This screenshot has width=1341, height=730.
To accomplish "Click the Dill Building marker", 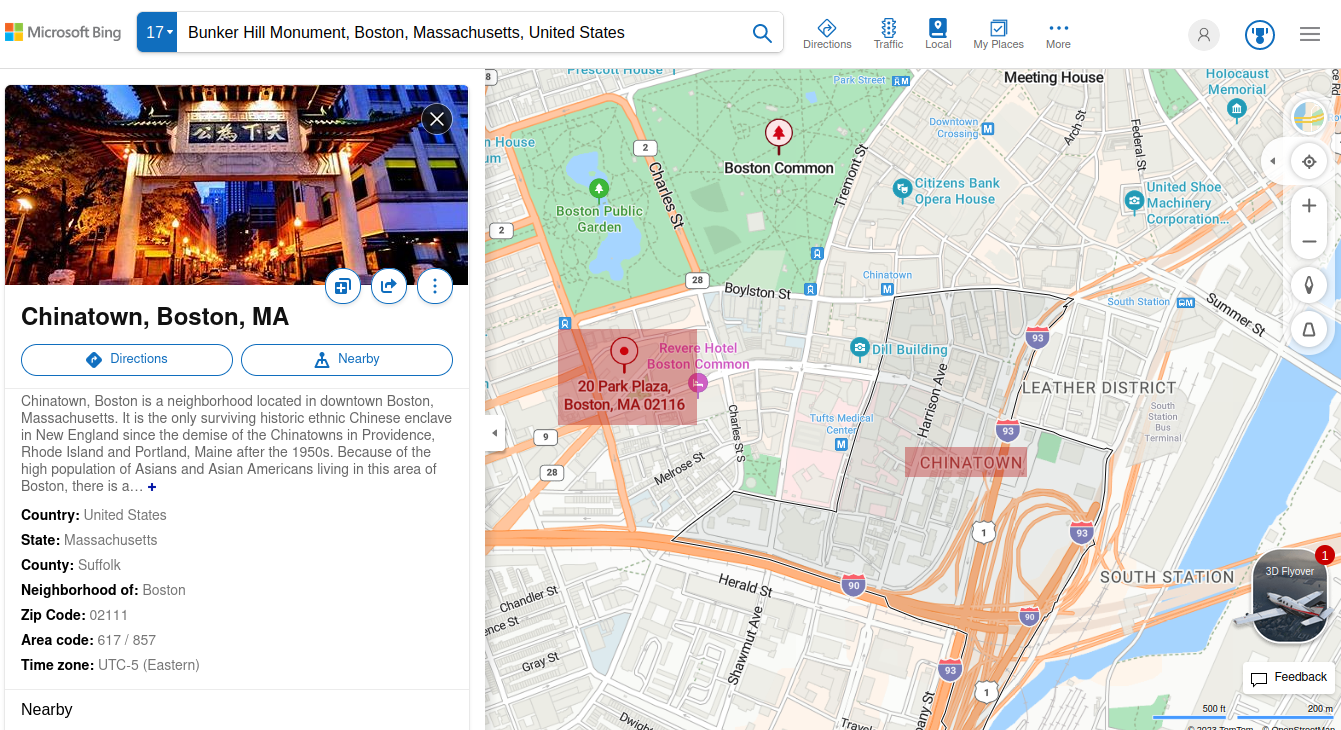I will tap(859, 348).
